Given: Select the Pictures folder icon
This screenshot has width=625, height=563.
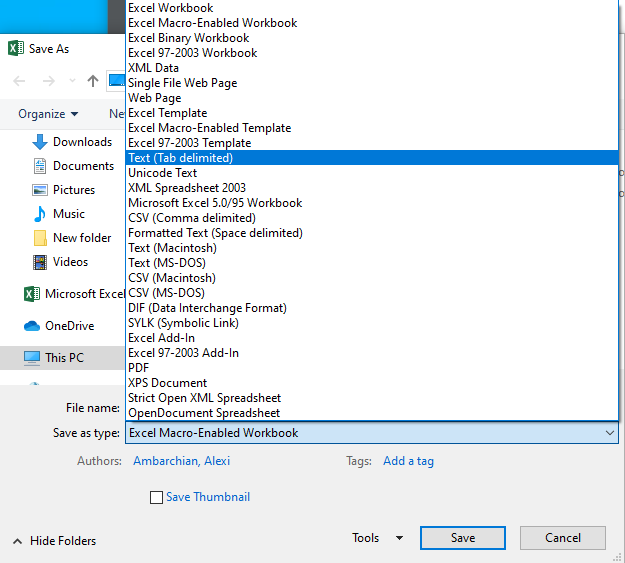Looking at the screenshot, I should 40,190.
